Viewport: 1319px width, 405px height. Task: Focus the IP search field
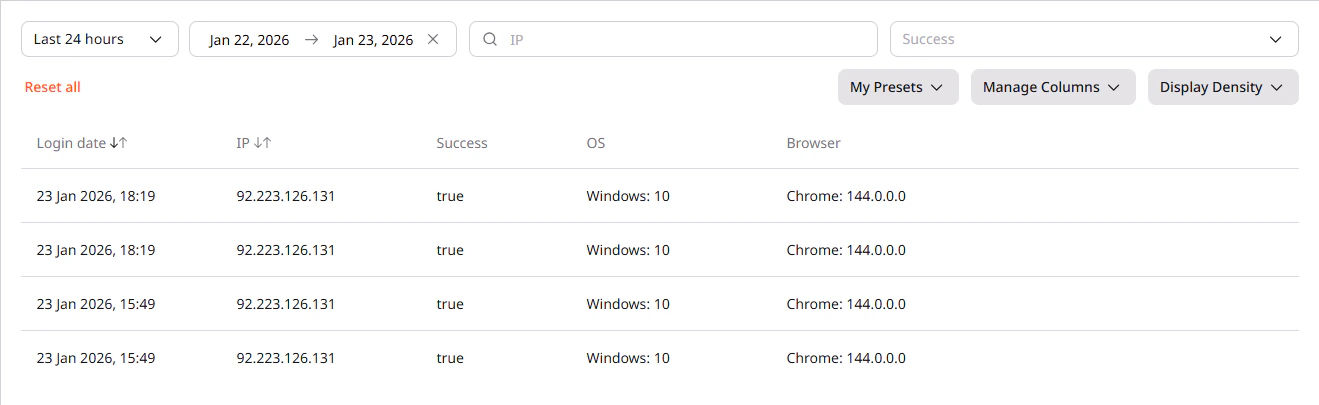pos(673,39)
